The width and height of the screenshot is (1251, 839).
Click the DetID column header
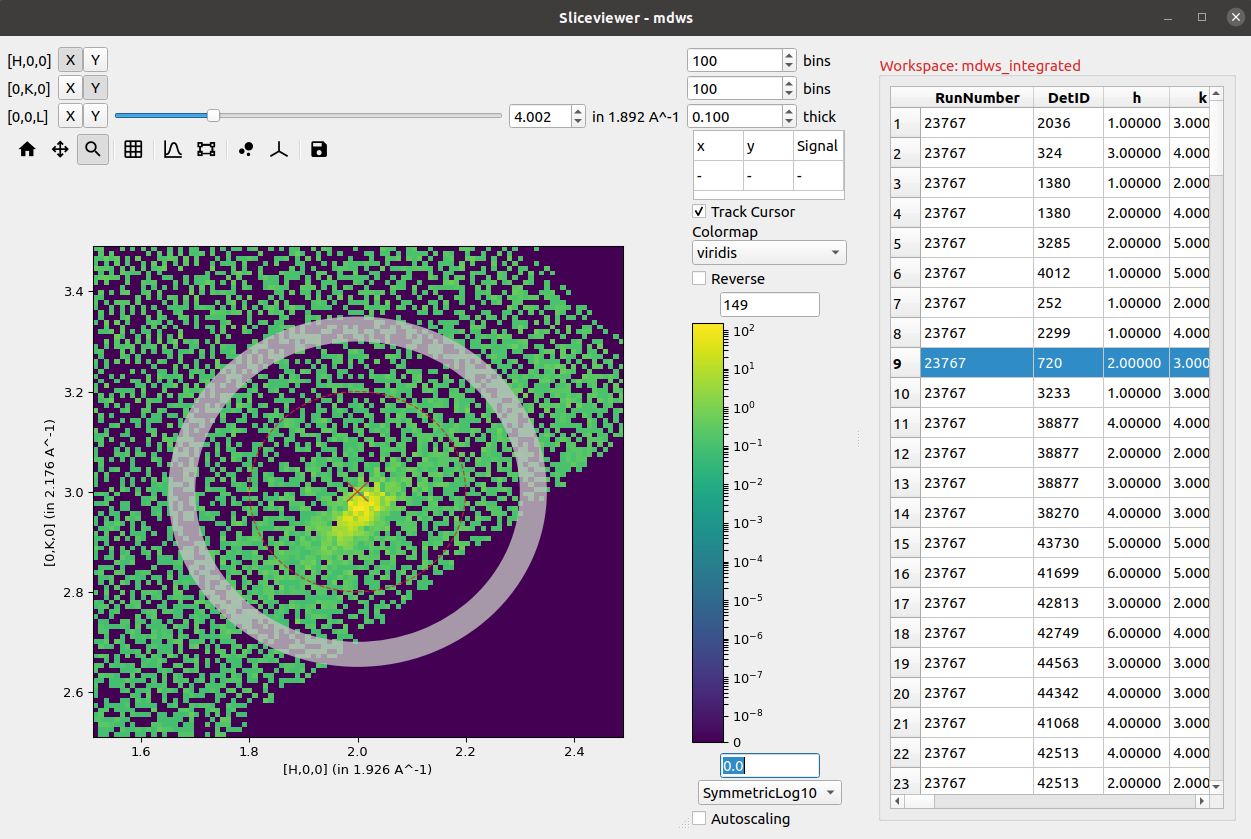point(1068,97)
